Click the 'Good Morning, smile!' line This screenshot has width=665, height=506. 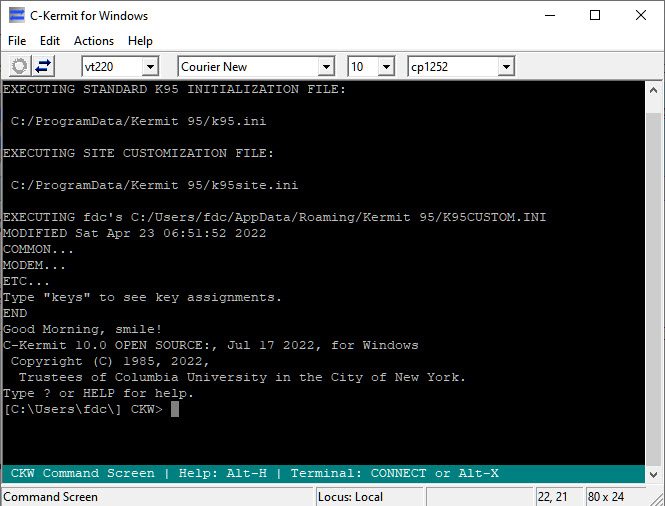[x=82, y=329]
